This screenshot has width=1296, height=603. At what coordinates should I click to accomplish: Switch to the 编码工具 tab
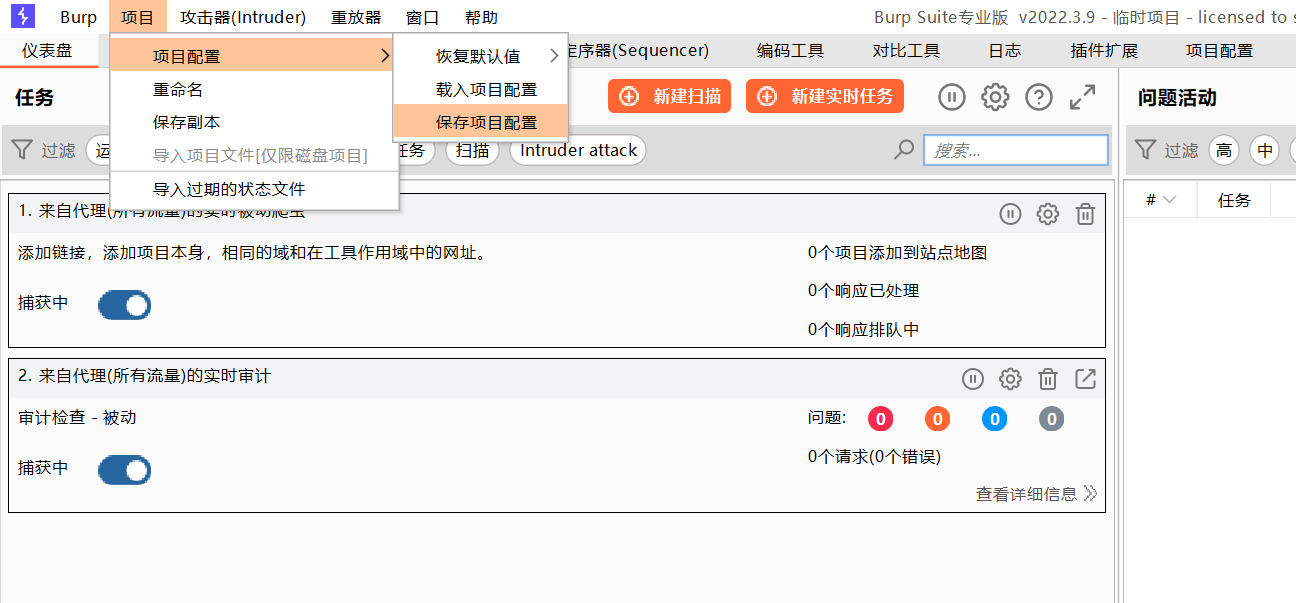click(790, 50)
